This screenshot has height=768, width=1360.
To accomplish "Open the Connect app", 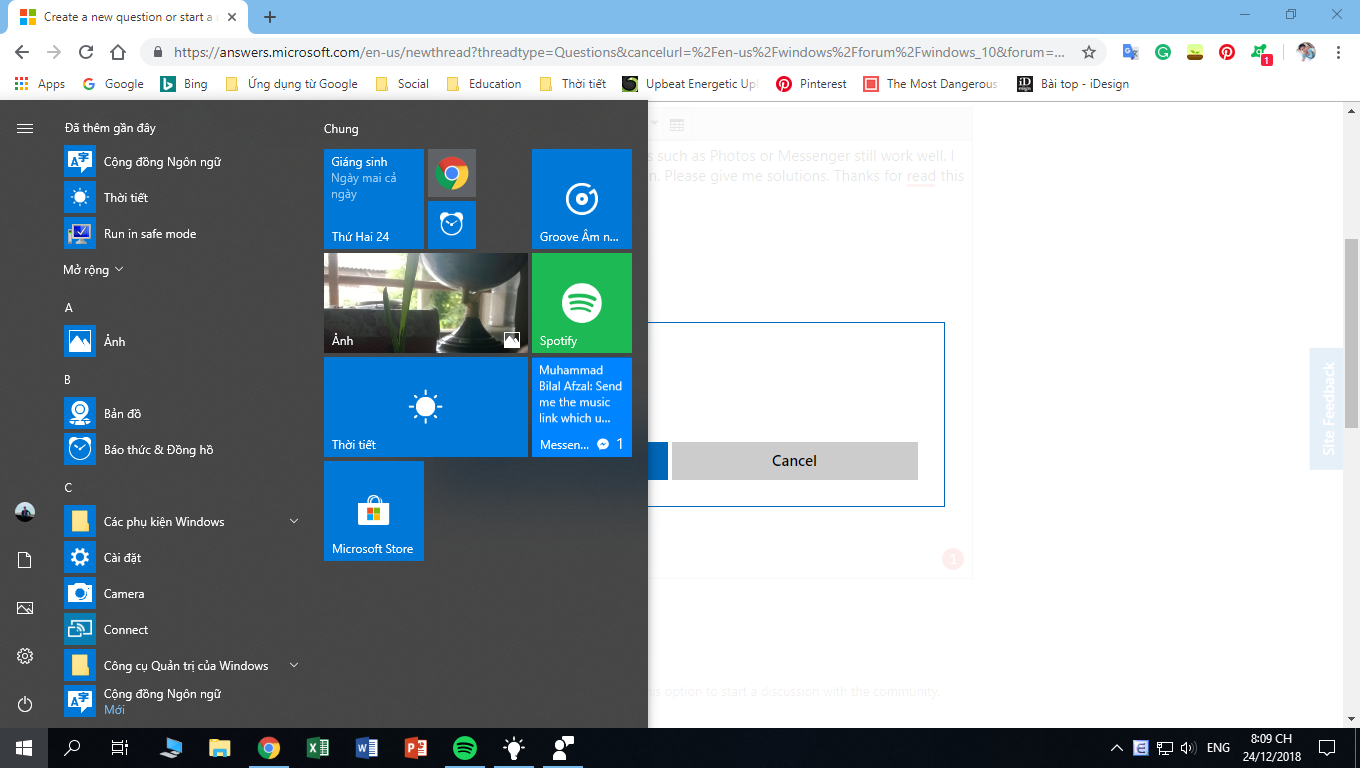I will coord(184,630).
